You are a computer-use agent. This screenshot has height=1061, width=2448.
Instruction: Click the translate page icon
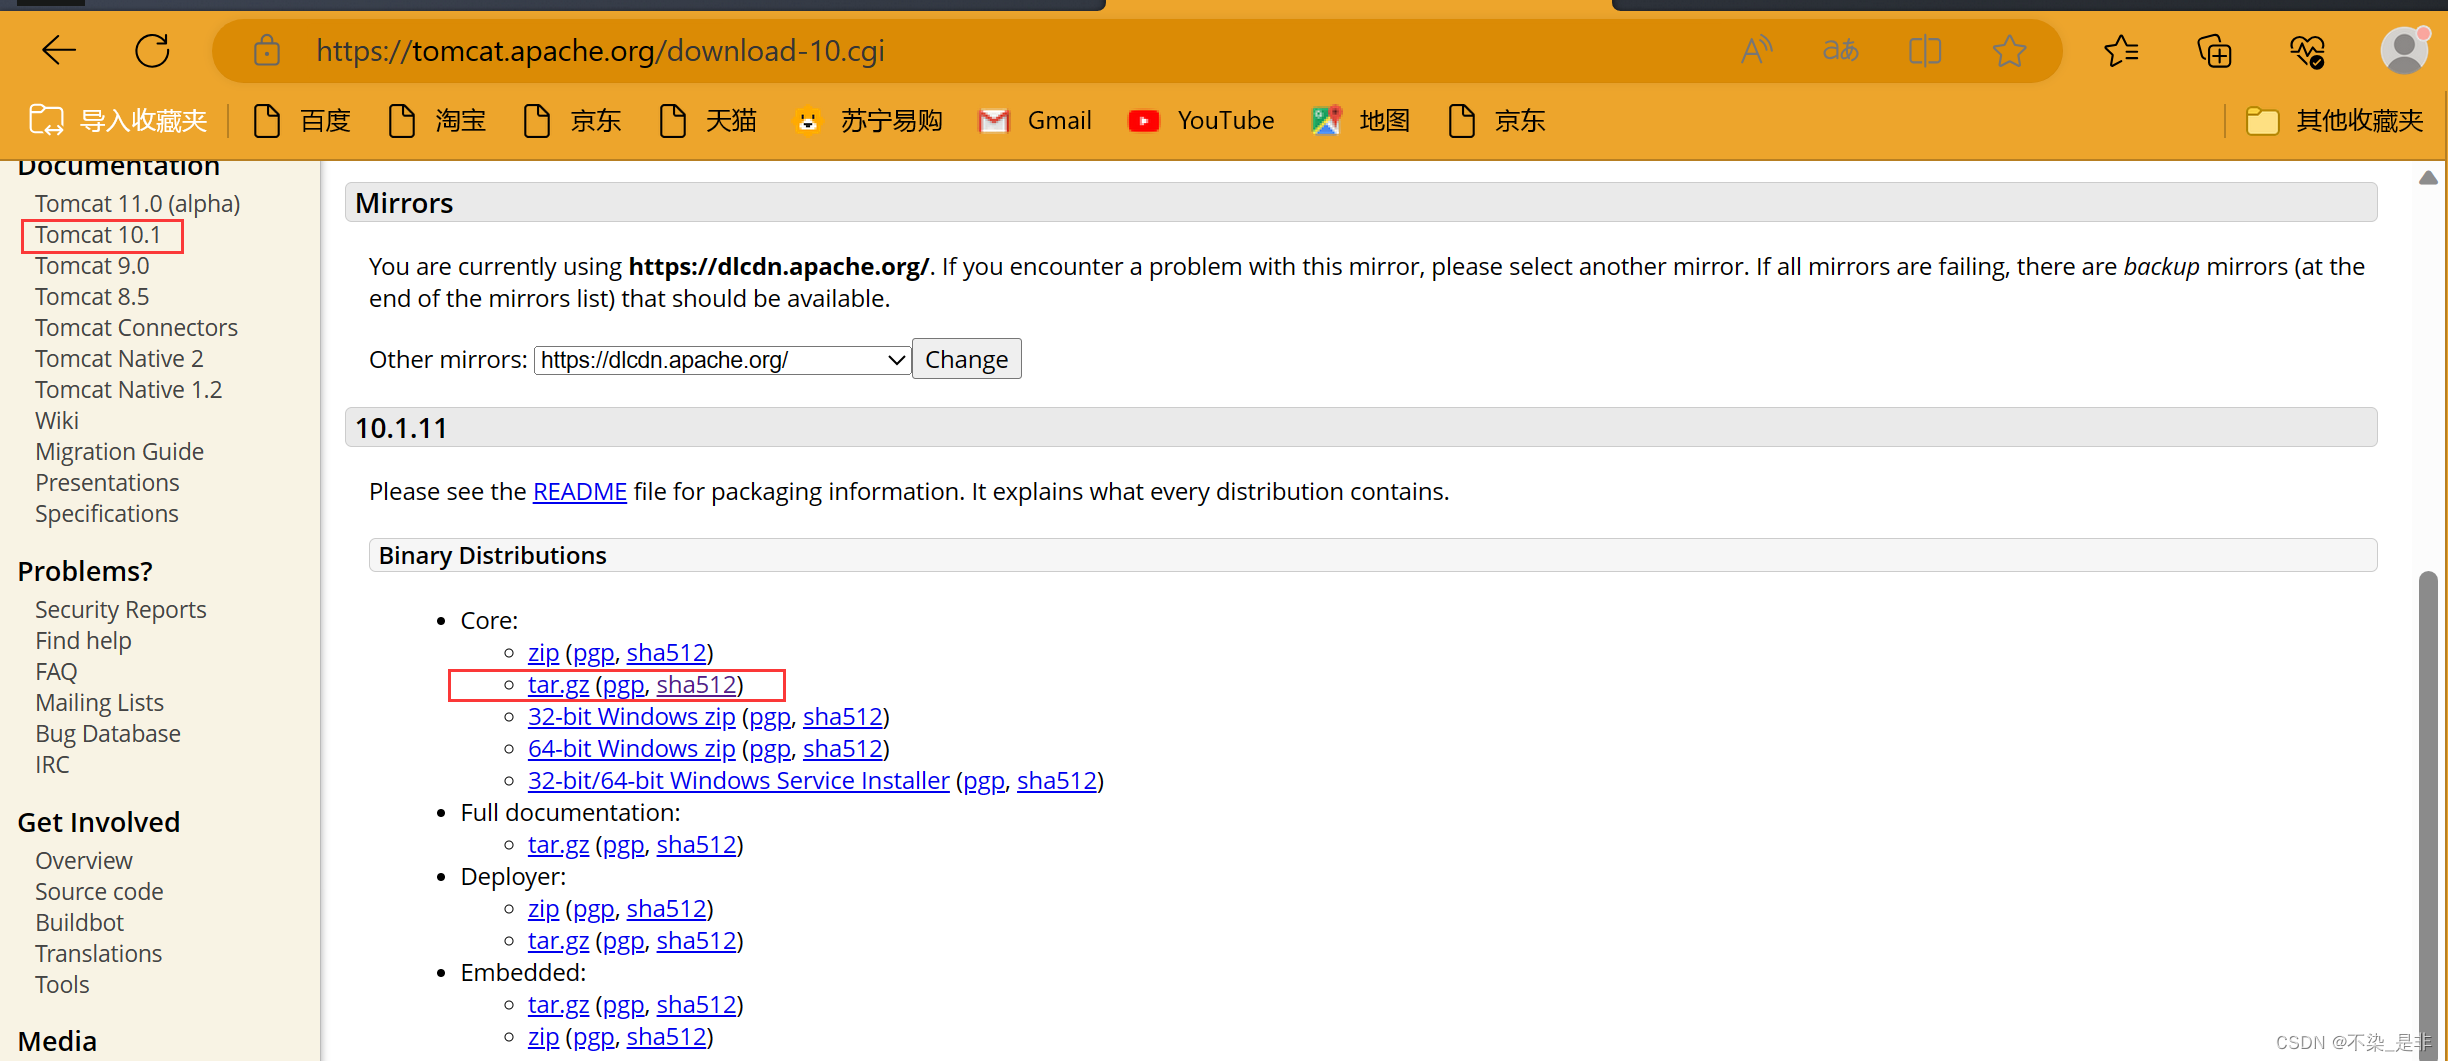[x=1840, y=50]
